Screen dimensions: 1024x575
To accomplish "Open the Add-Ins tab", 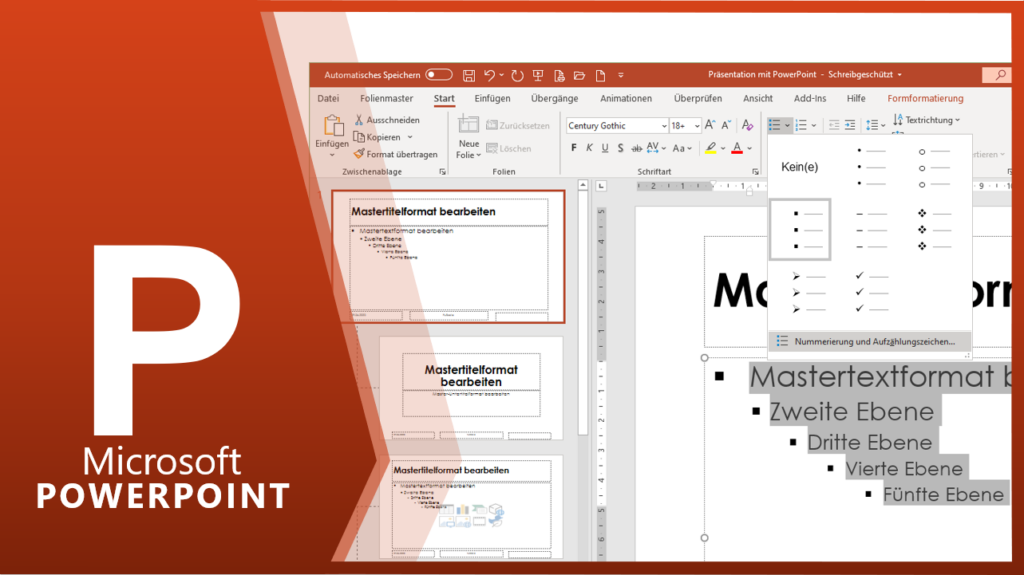I will 810,99.
